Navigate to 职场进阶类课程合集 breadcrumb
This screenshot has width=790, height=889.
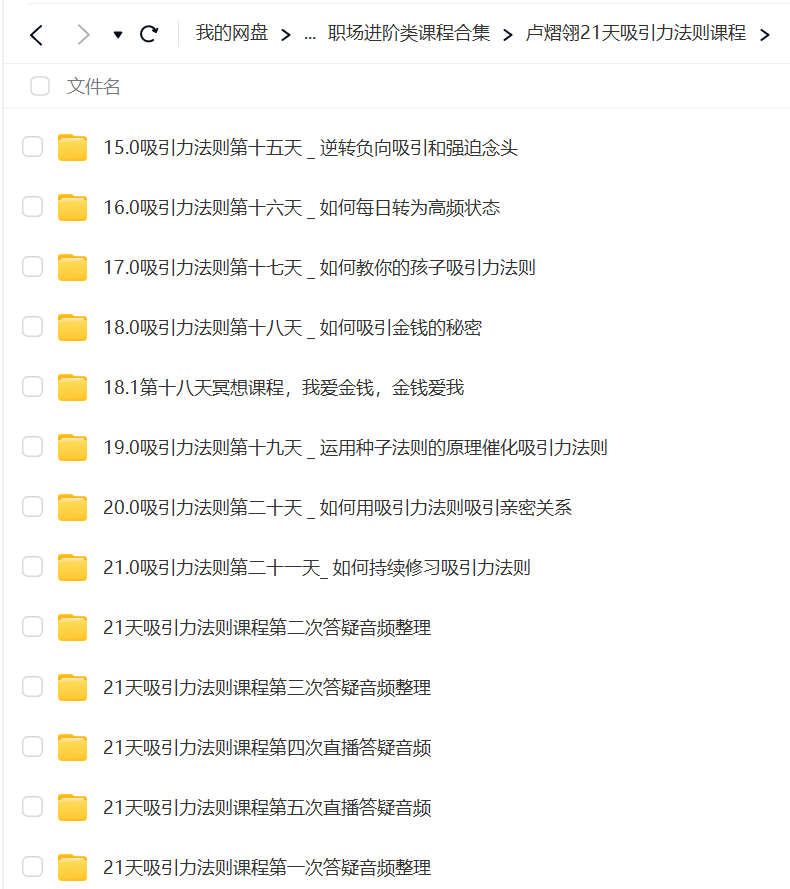click(x=409, y=33)
